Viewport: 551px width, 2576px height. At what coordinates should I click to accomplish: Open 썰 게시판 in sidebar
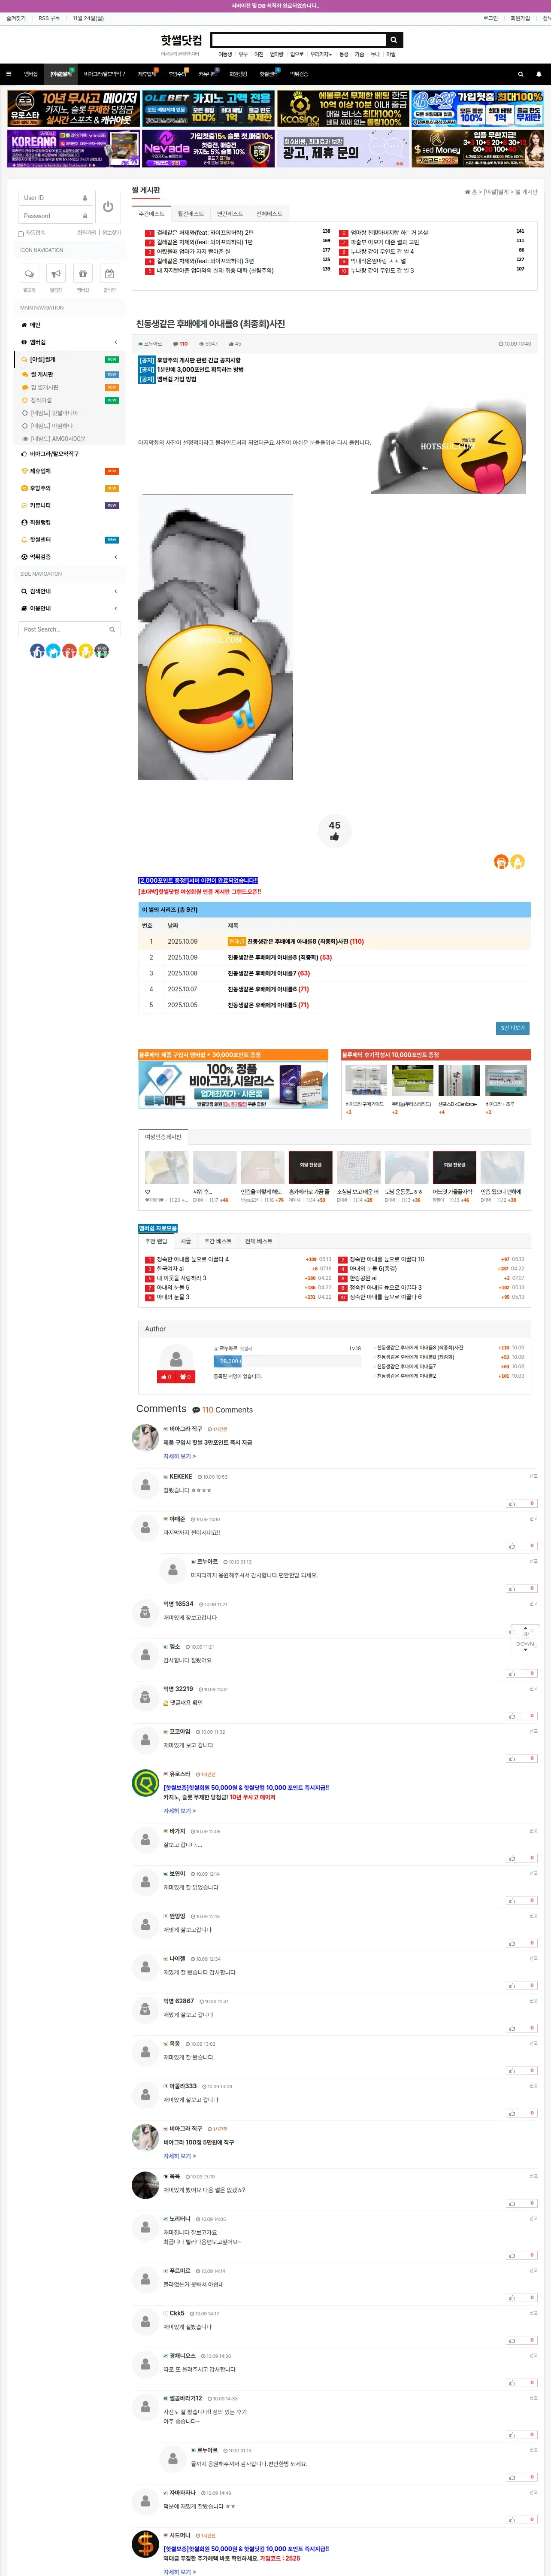[x=42, y=374]
